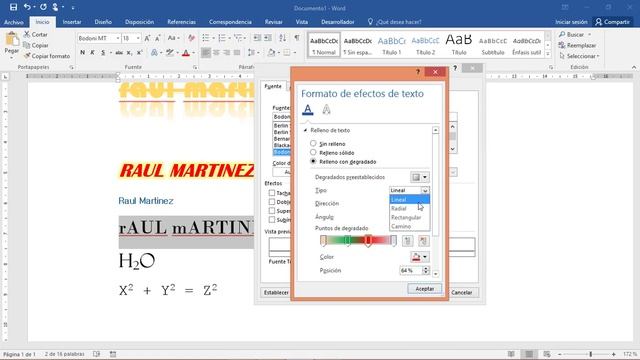The image size is (640, 360).
Task: Click Aceptar in text effects dialog
Action: (424, 289)
